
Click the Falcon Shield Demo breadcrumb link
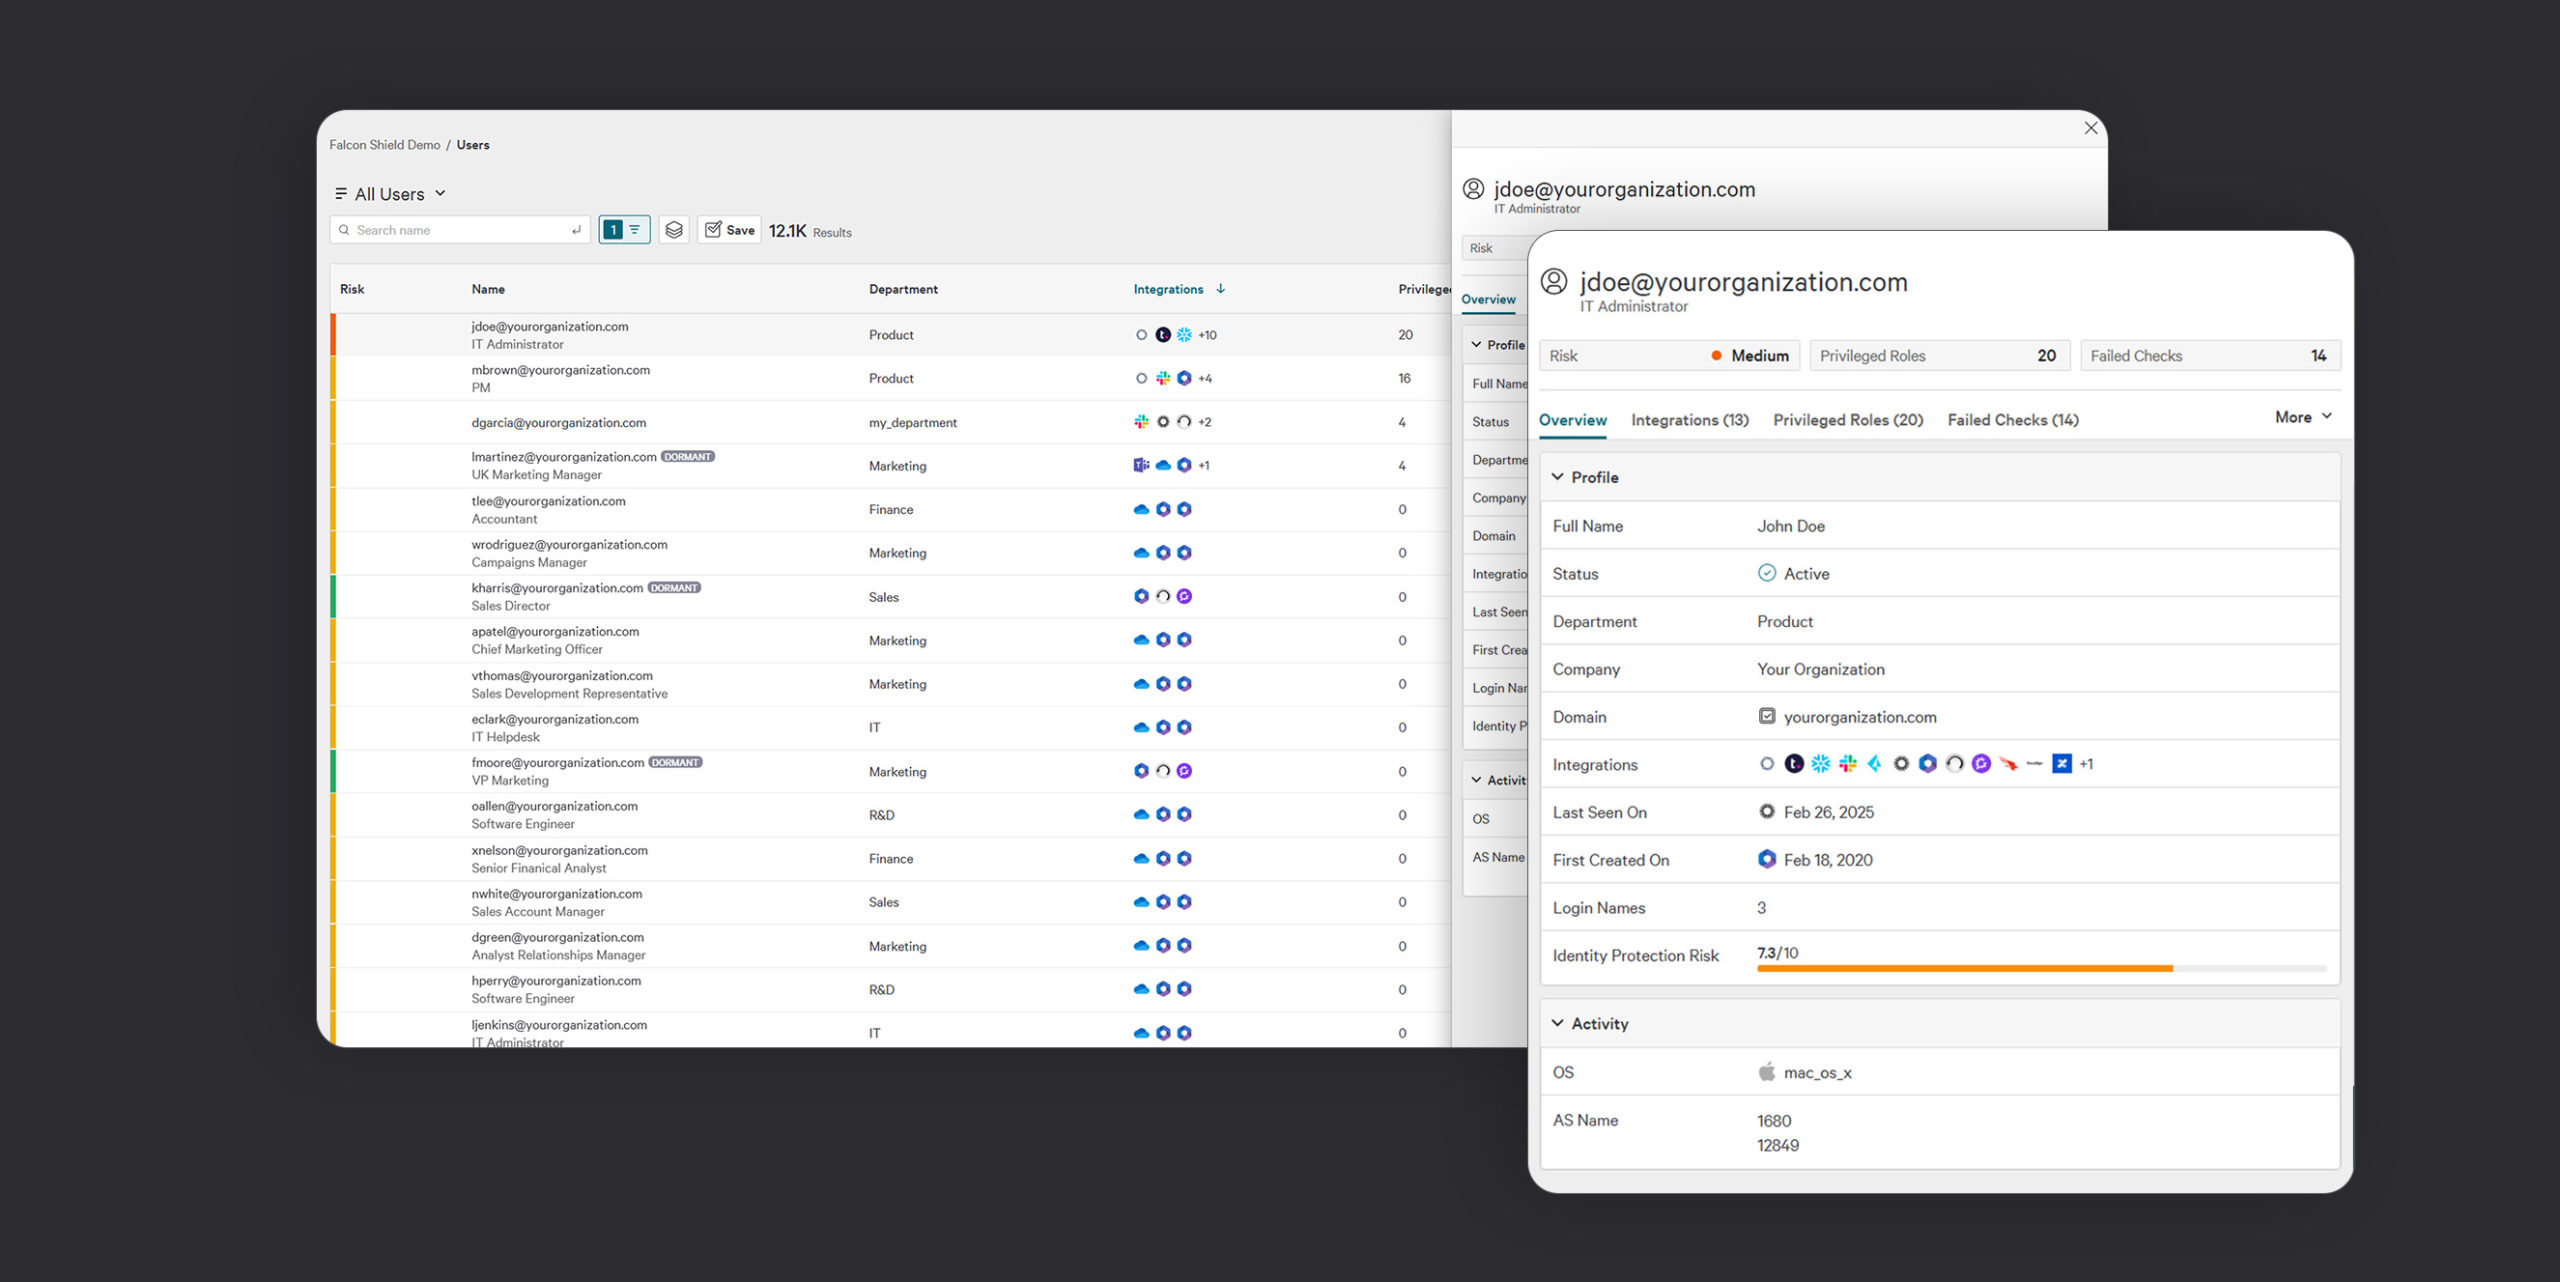(x=384, y=145)
